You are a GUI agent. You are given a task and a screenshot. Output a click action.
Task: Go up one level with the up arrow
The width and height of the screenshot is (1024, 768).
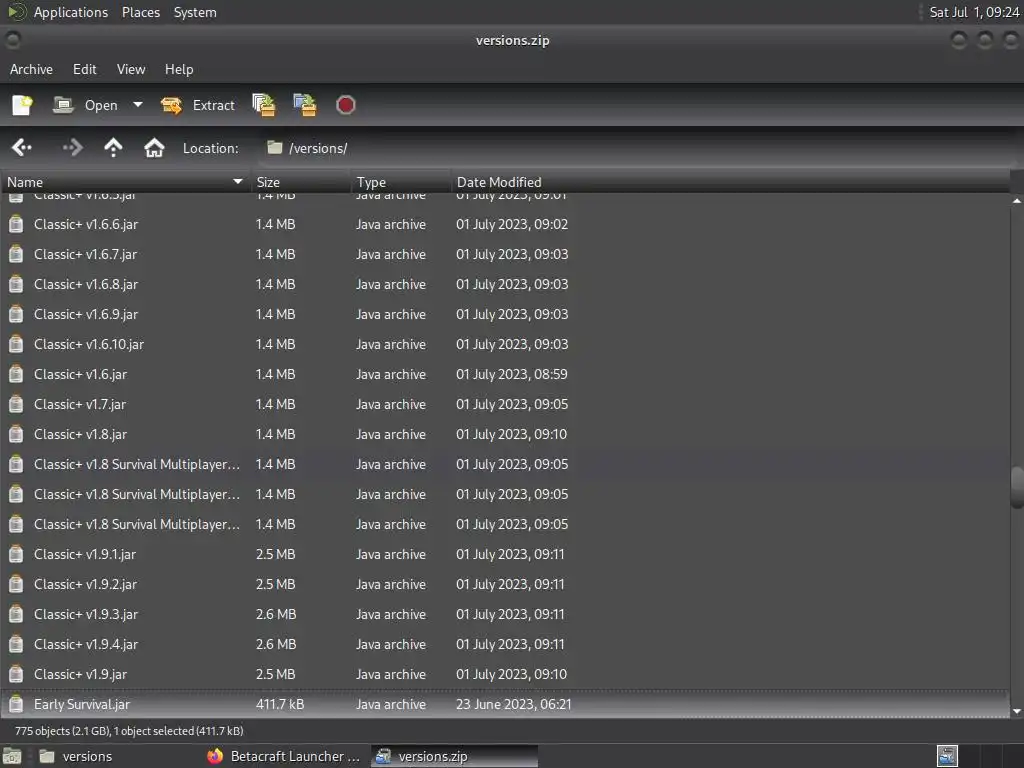point(113,148)
